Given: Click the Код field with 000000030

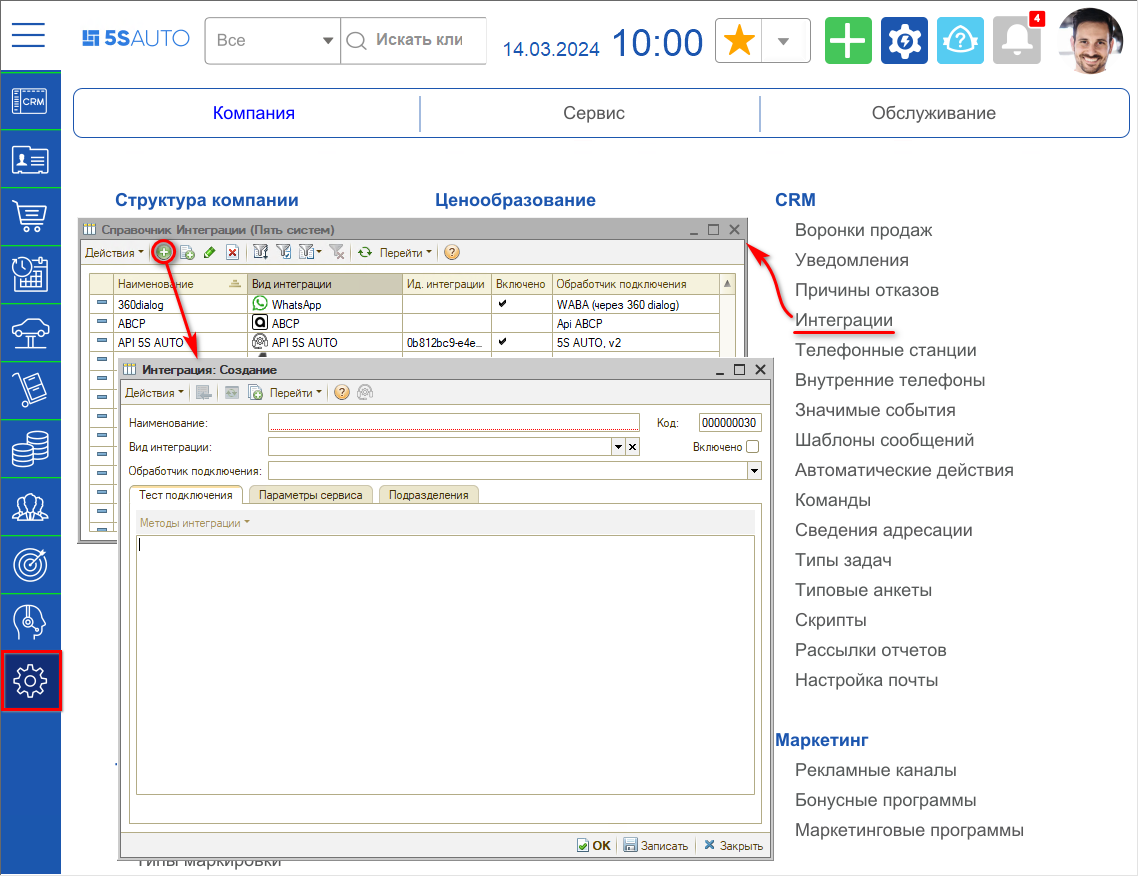Looking at the screenshot, I should click(x=729, y=422).
